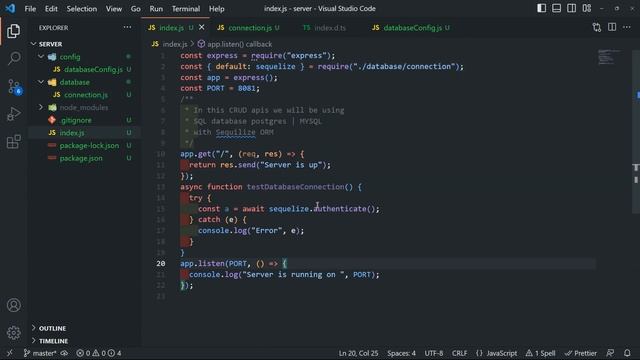Change CRLF end of line sequence
The height and width of the screenshot is (360, 640).
pyautogui.click(x=459, y=353)
